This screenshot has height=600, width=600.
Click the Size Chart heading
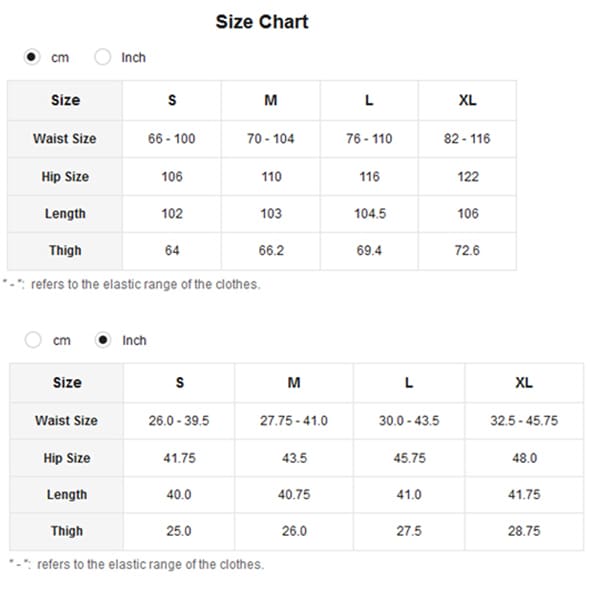(x=262, y=22)
